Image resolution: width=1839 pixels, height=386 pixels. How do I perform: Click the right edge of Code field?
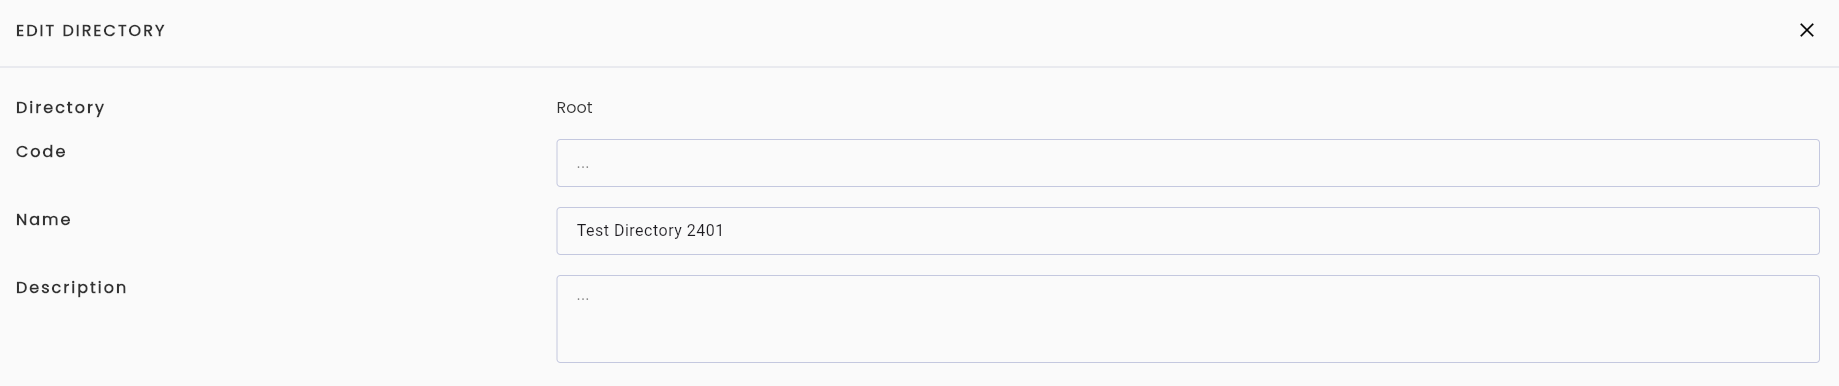(1818, 163)
